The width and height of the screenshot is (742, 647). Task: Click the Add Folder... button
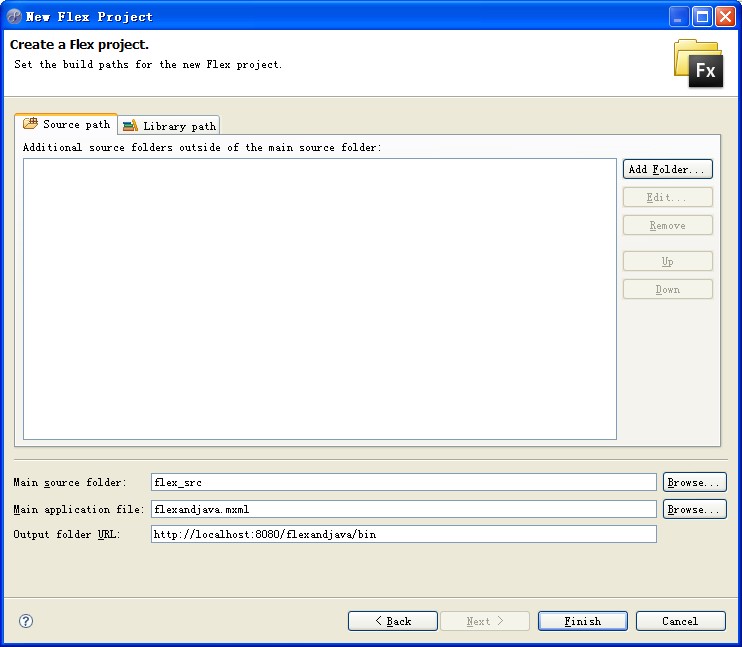pos(667,169)
